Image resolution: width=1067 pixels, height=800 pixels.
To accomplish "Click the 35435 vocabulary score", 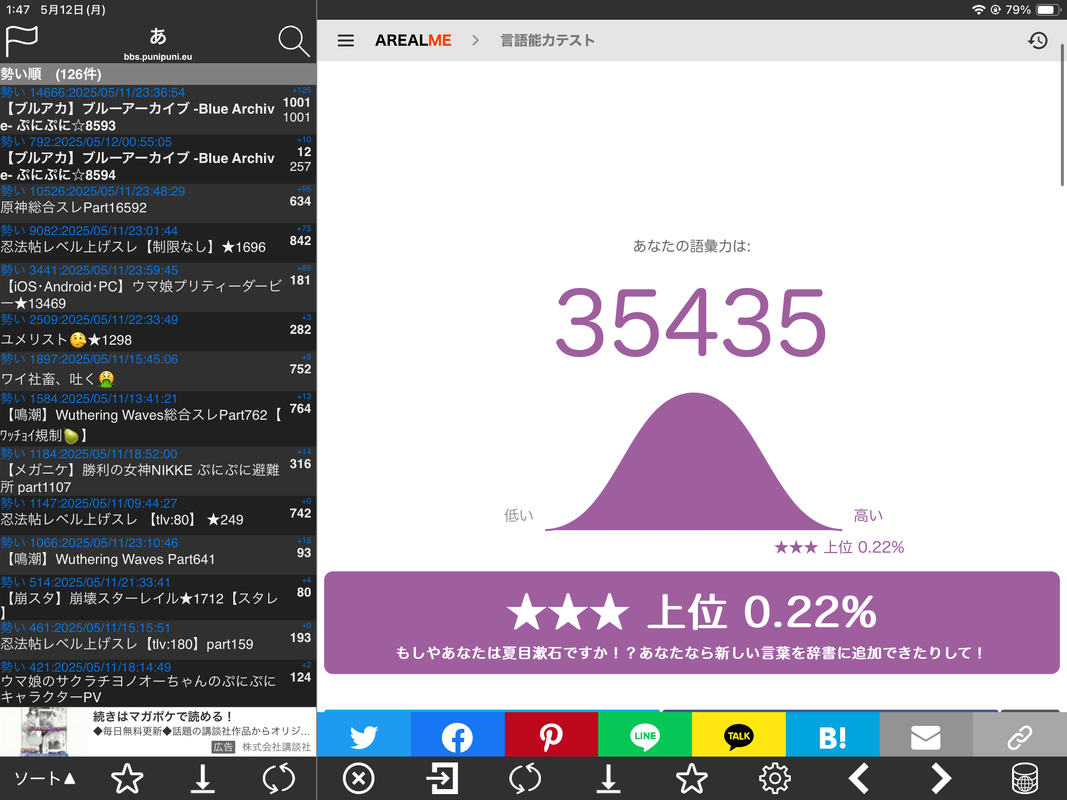I will tap(691, 322).
